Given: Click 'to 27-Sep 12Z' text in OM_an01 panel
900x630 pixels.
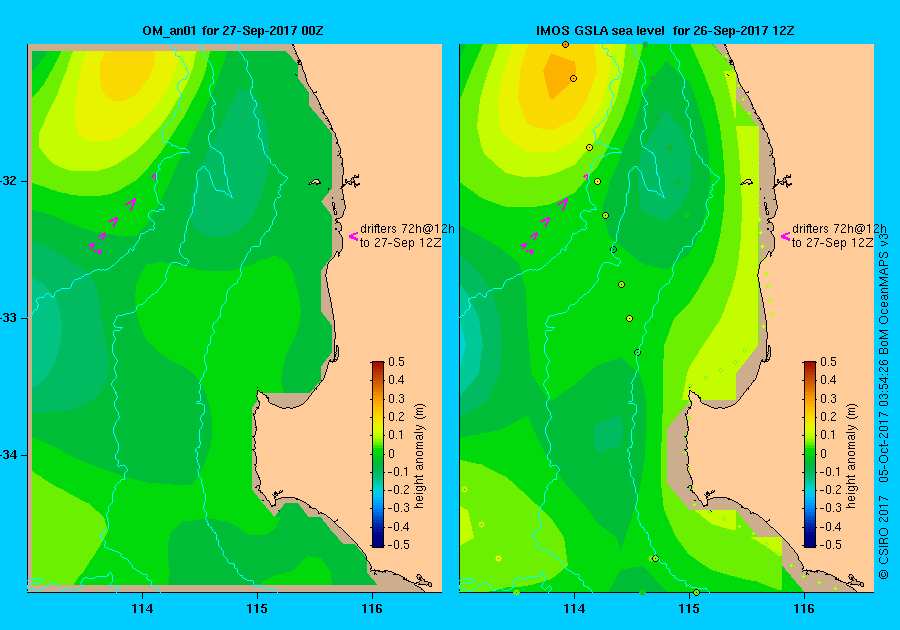Looking at the screenshot, I should click(401, 243).
